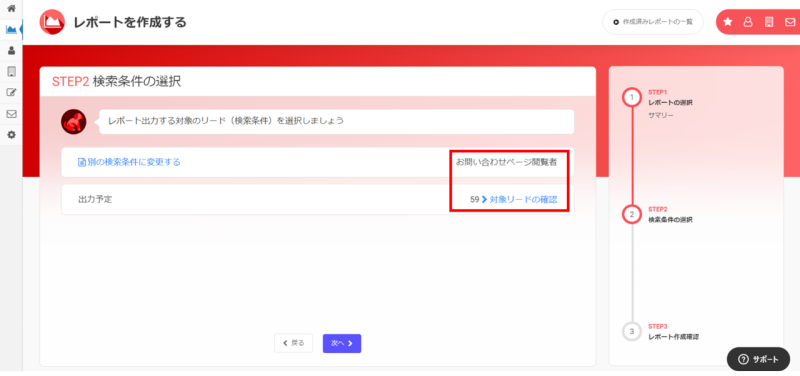
Task: Select the chart report icon in the sidebar
Action: point(11,30)
